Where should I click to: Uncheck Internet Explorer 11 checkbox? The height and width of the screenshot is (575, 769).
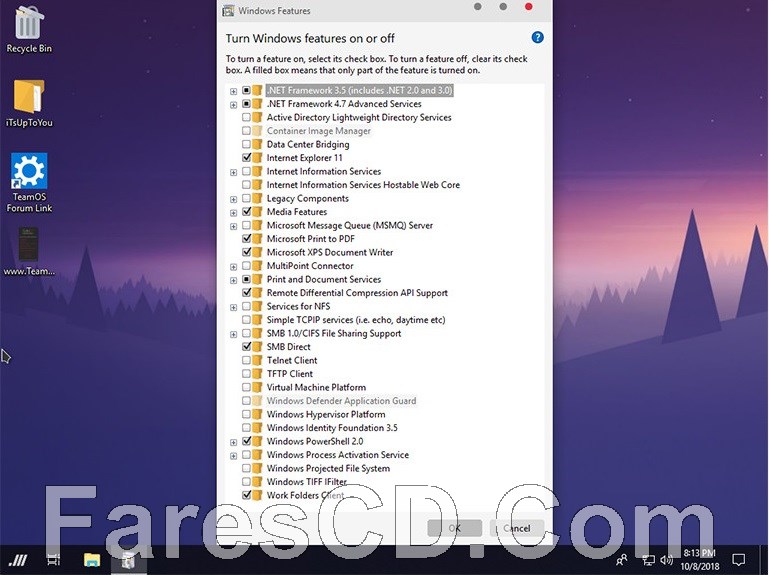tap(246, 157)
